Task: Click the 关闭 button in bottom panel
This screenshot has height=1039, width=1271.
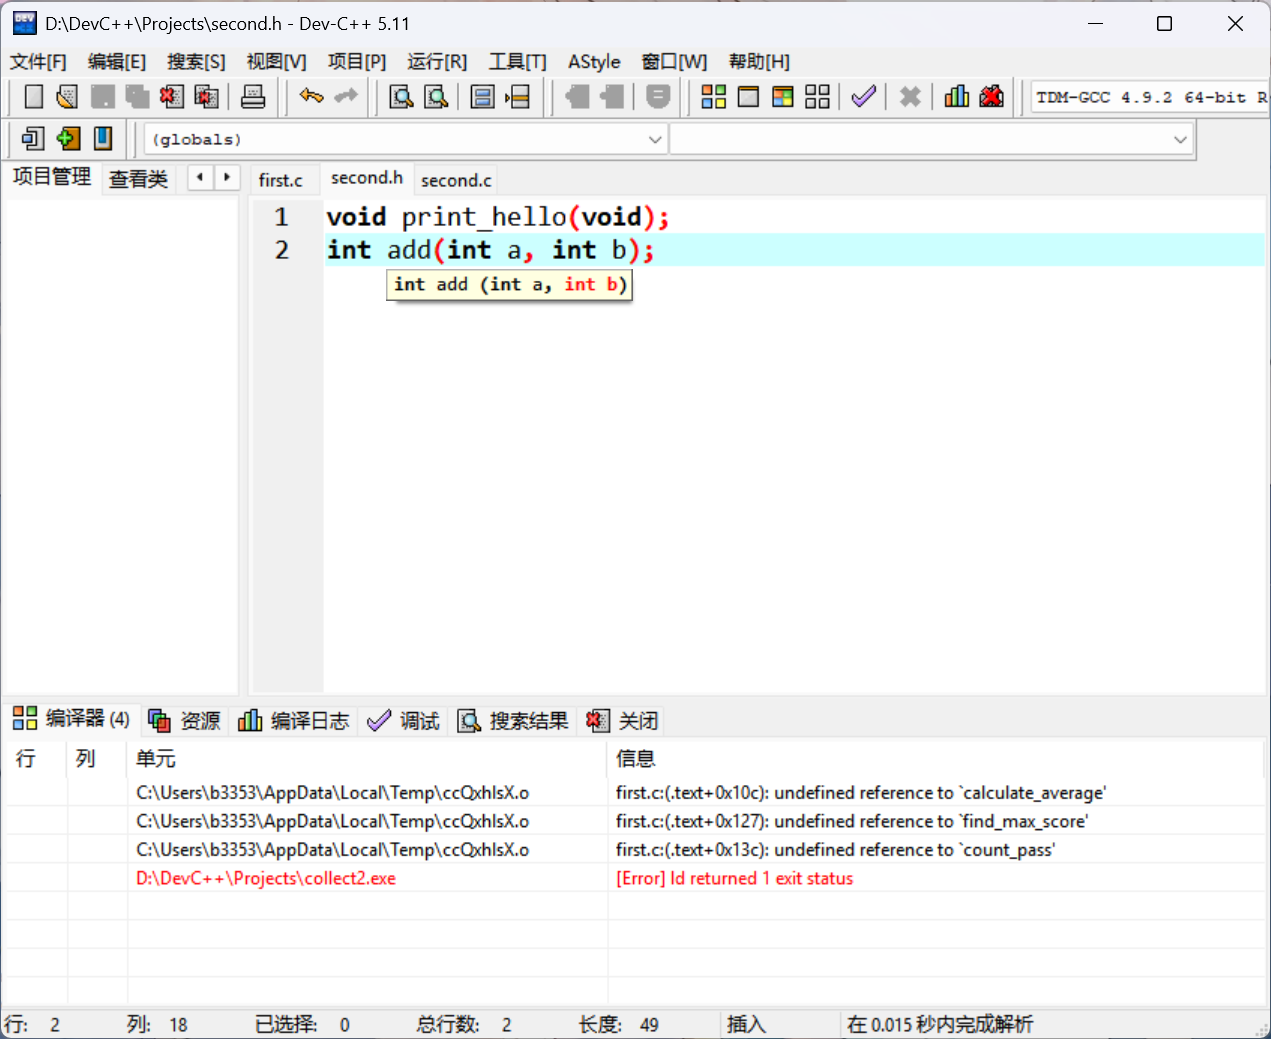Action: pyautogui.click(x=622, y=721)
